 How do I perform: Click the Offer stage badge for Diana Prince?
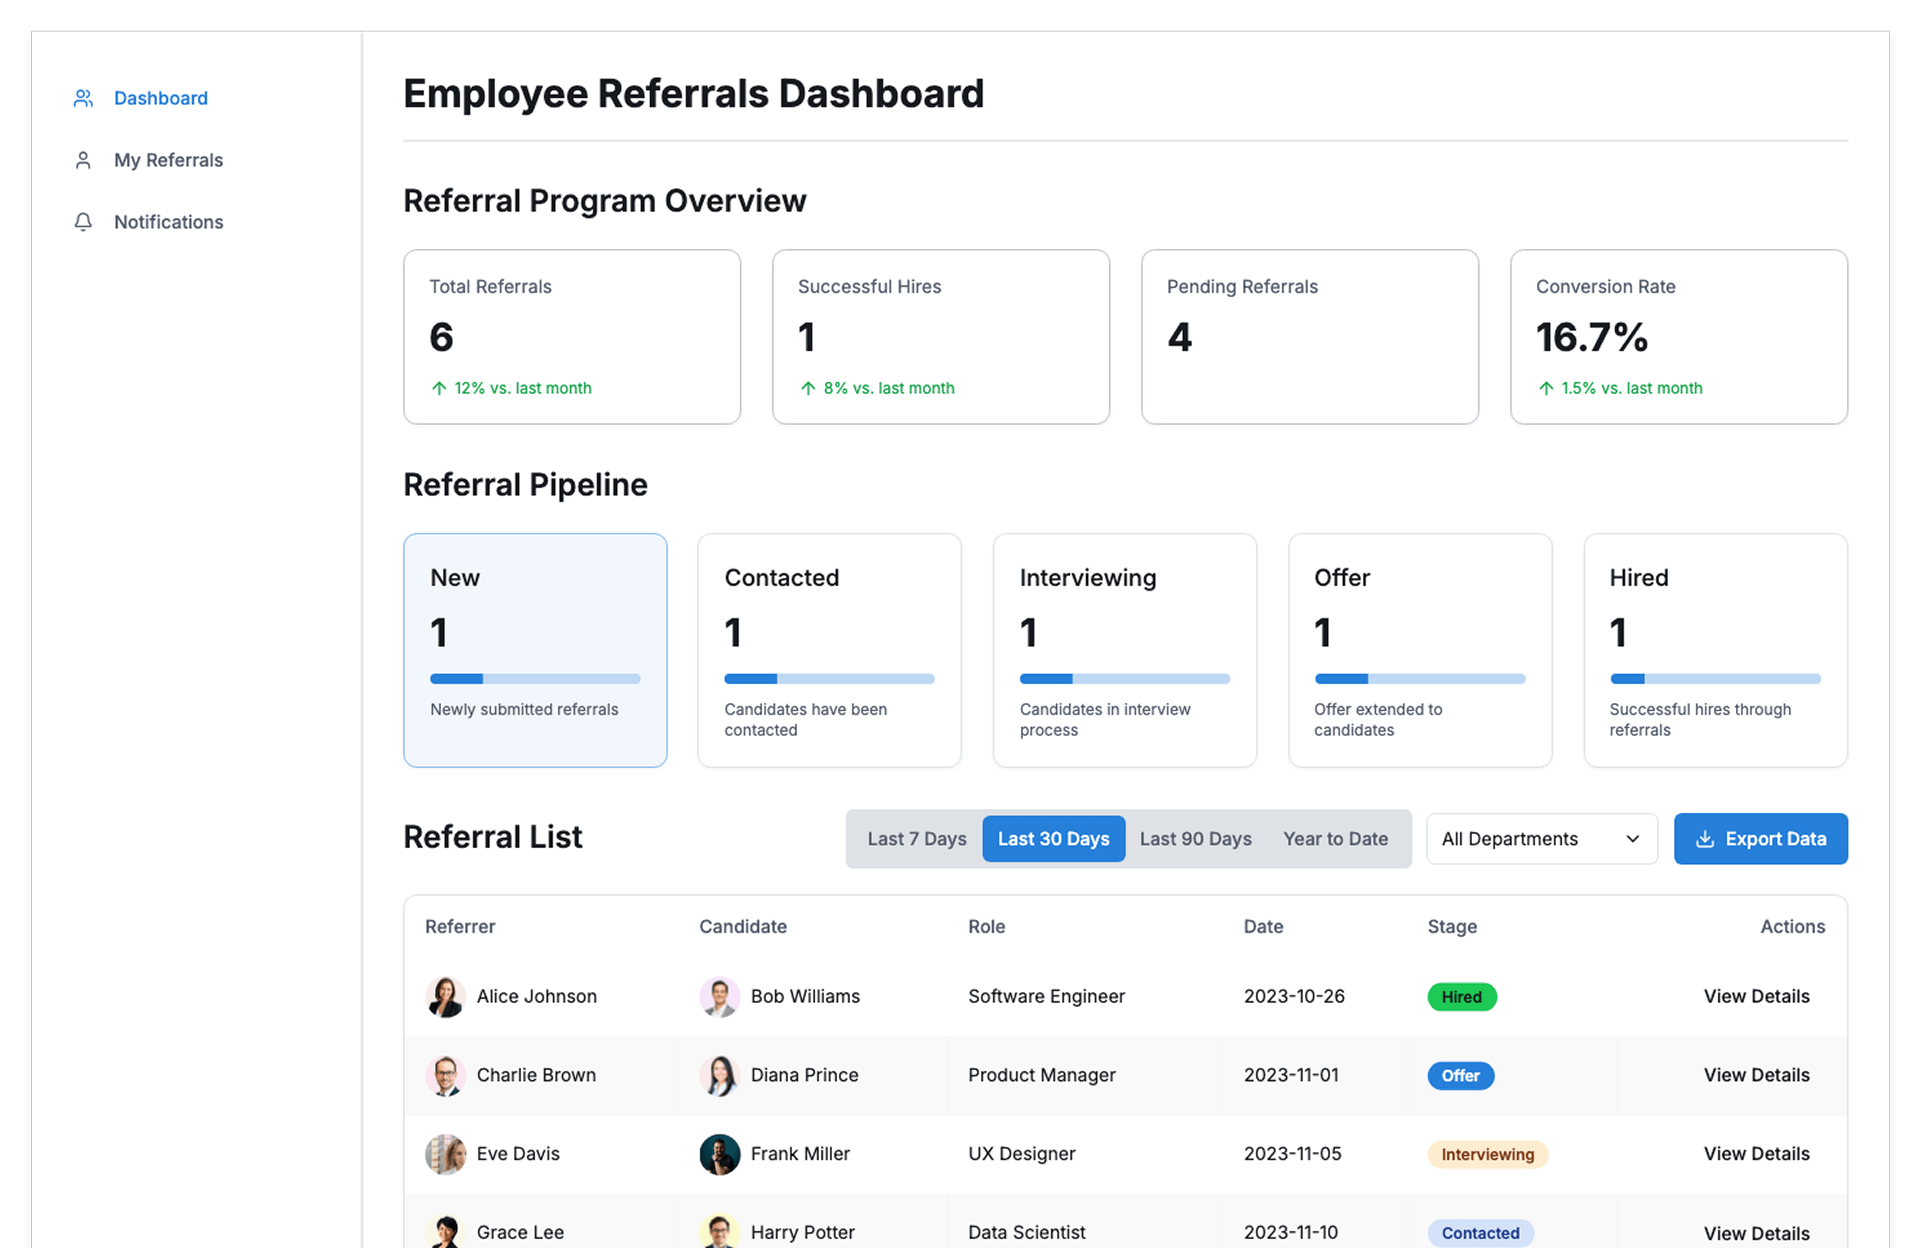click(x=1460, y=1076)
